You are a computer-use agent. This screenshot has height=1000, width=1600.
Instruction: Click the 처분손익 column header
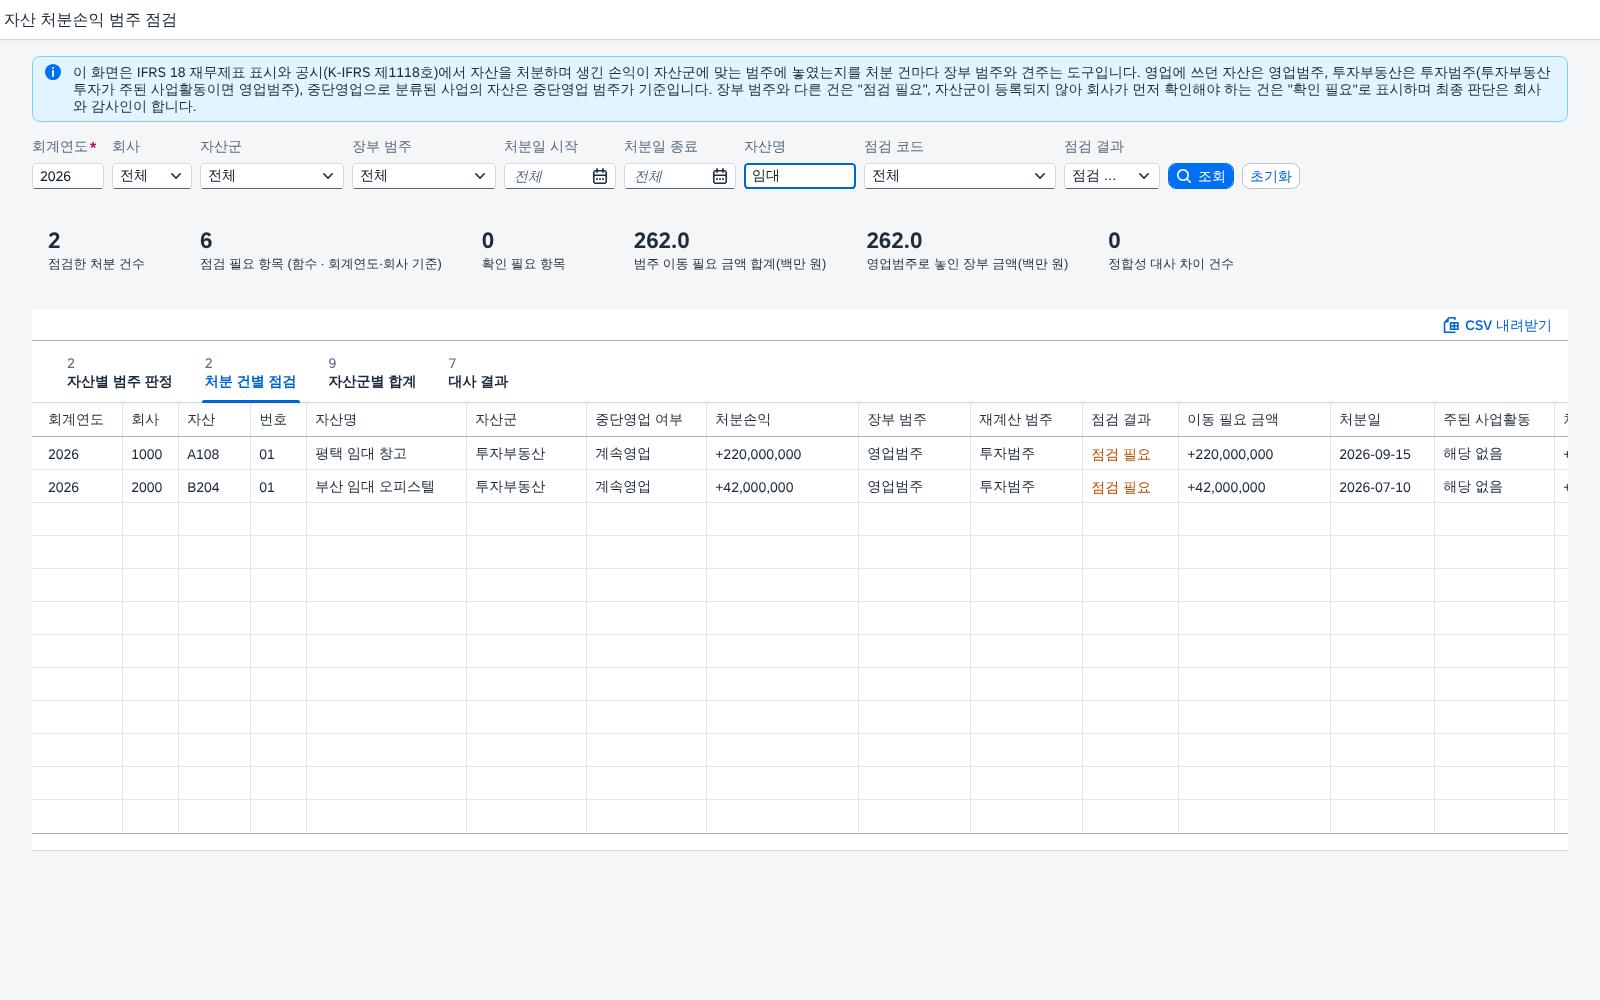782,420
